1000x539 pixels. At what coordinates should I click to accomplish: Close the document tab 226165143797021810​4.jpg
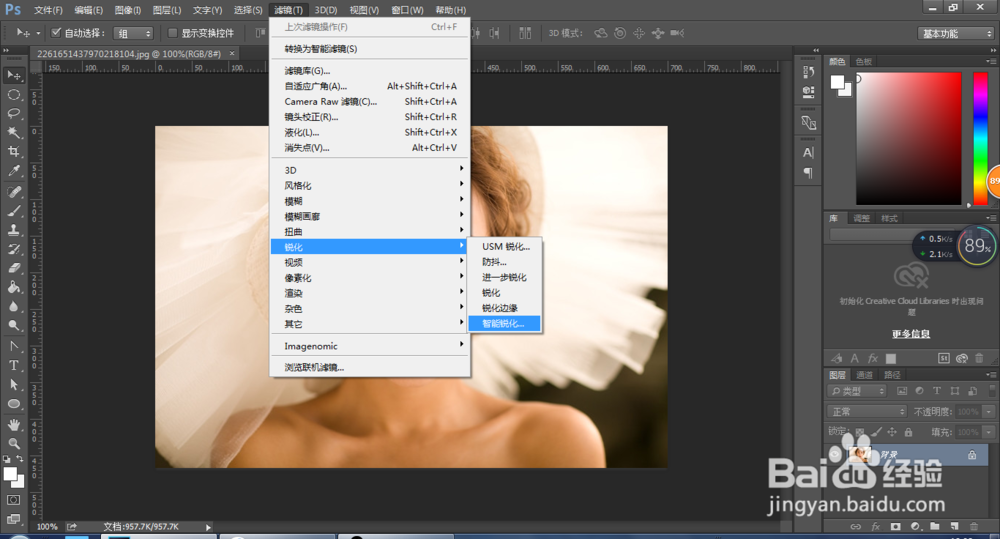pos(232,54)
